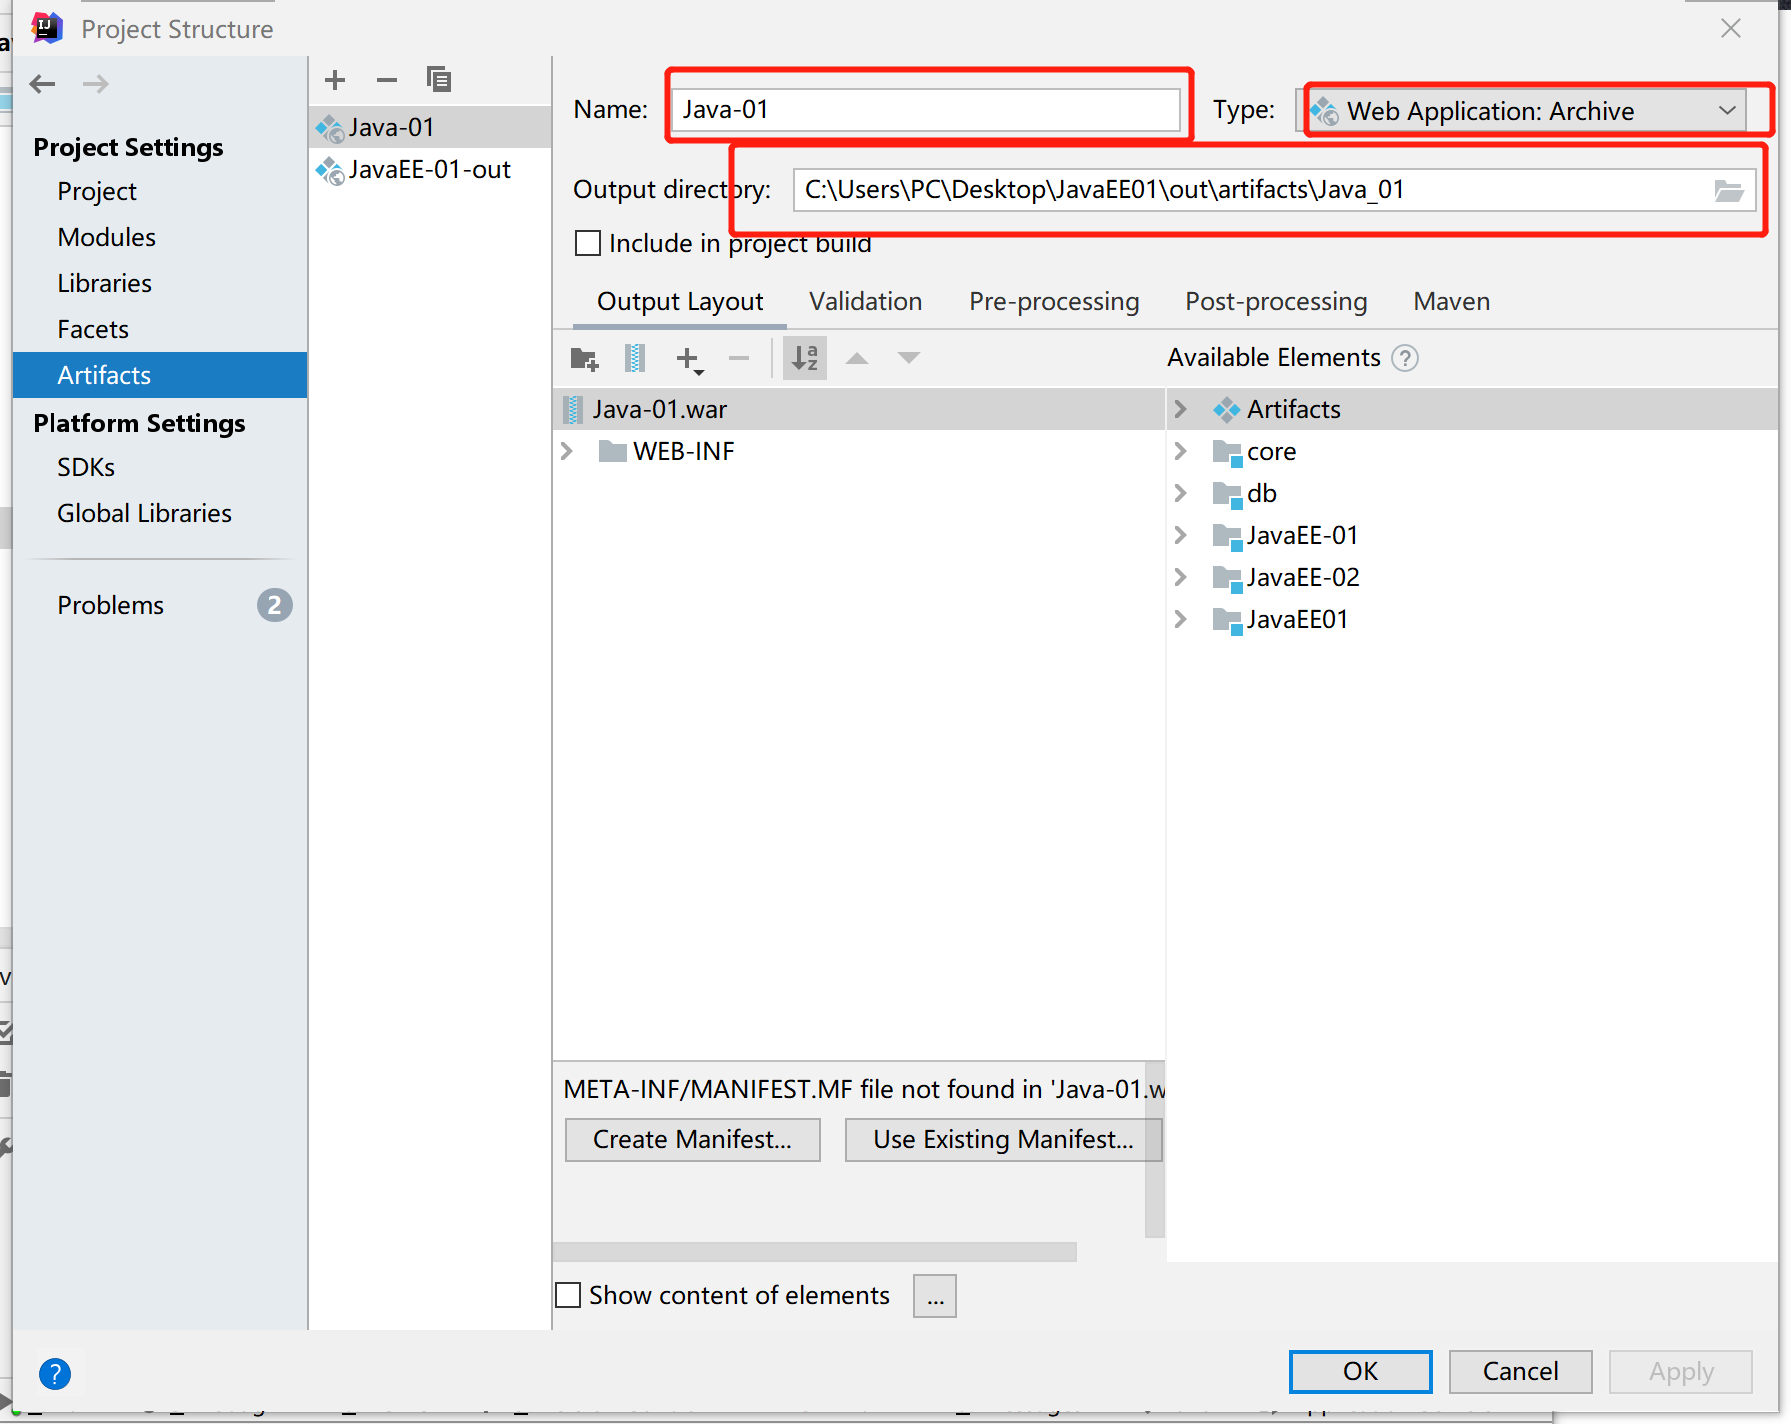
Task: Enable Include in project build
Action: (588, 243)
